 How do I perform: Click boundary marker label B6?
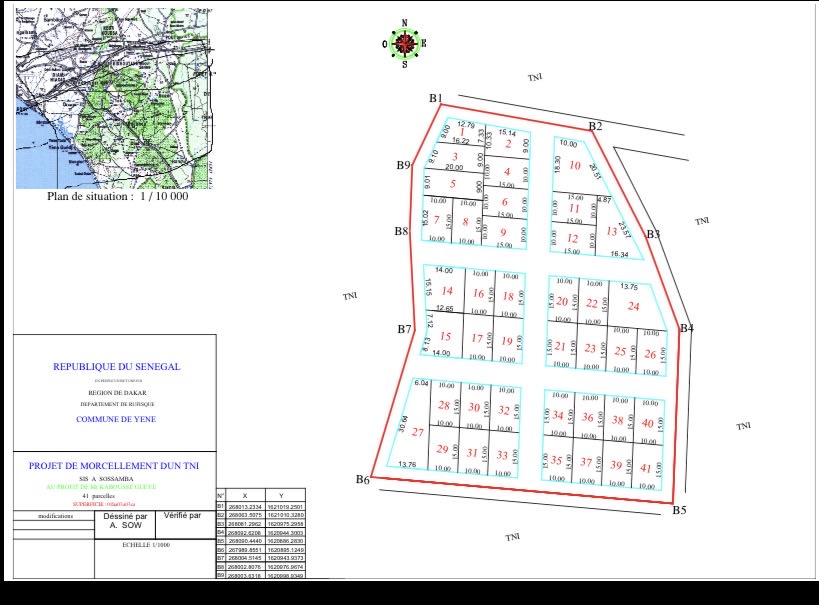363,479
